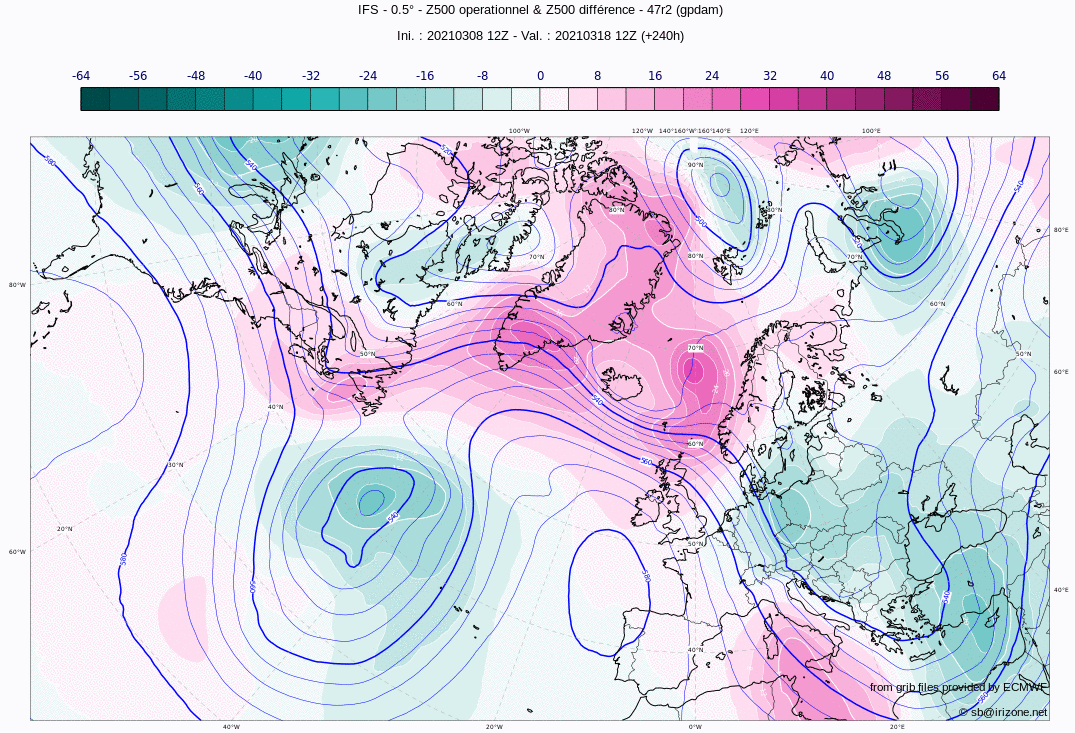Click the '-16' colorbar label
Screen dimensions: 1075x733
point(425,75)
